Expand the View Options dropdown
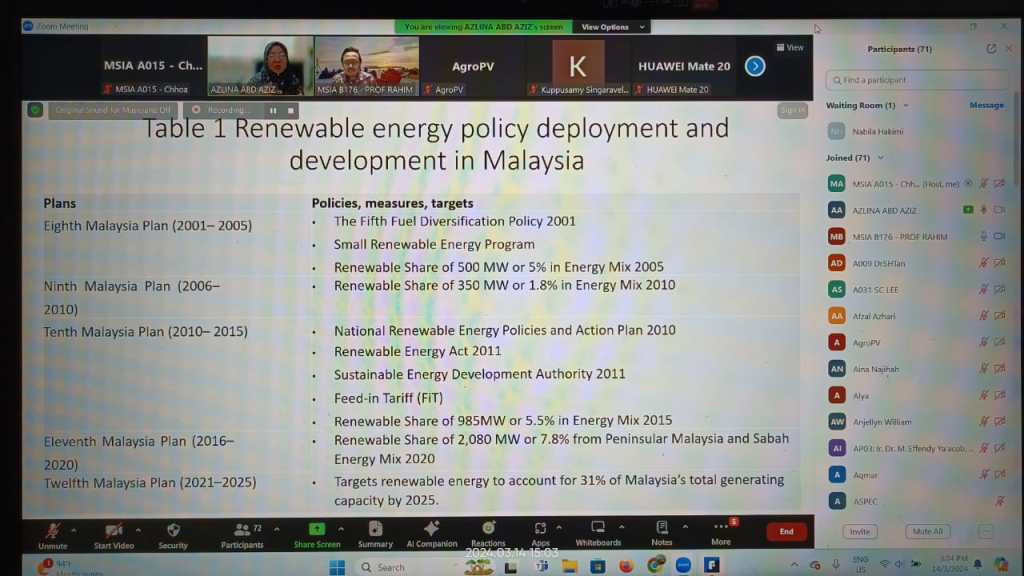Image resolution: width=1024 pixels, height=576 pixels. 612,27
